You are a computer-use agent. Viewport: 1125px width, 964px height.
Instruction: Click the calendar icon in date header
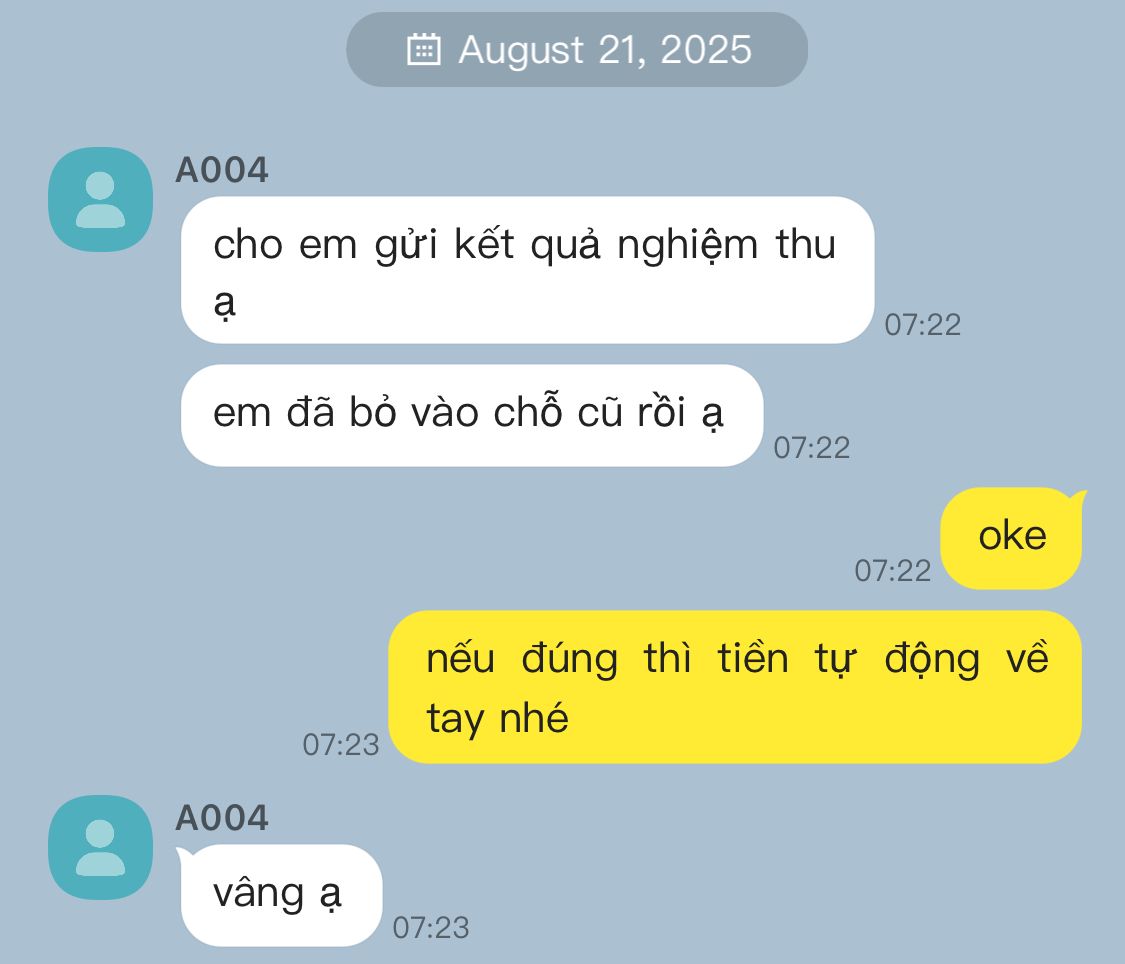click(x=423, y=49)
